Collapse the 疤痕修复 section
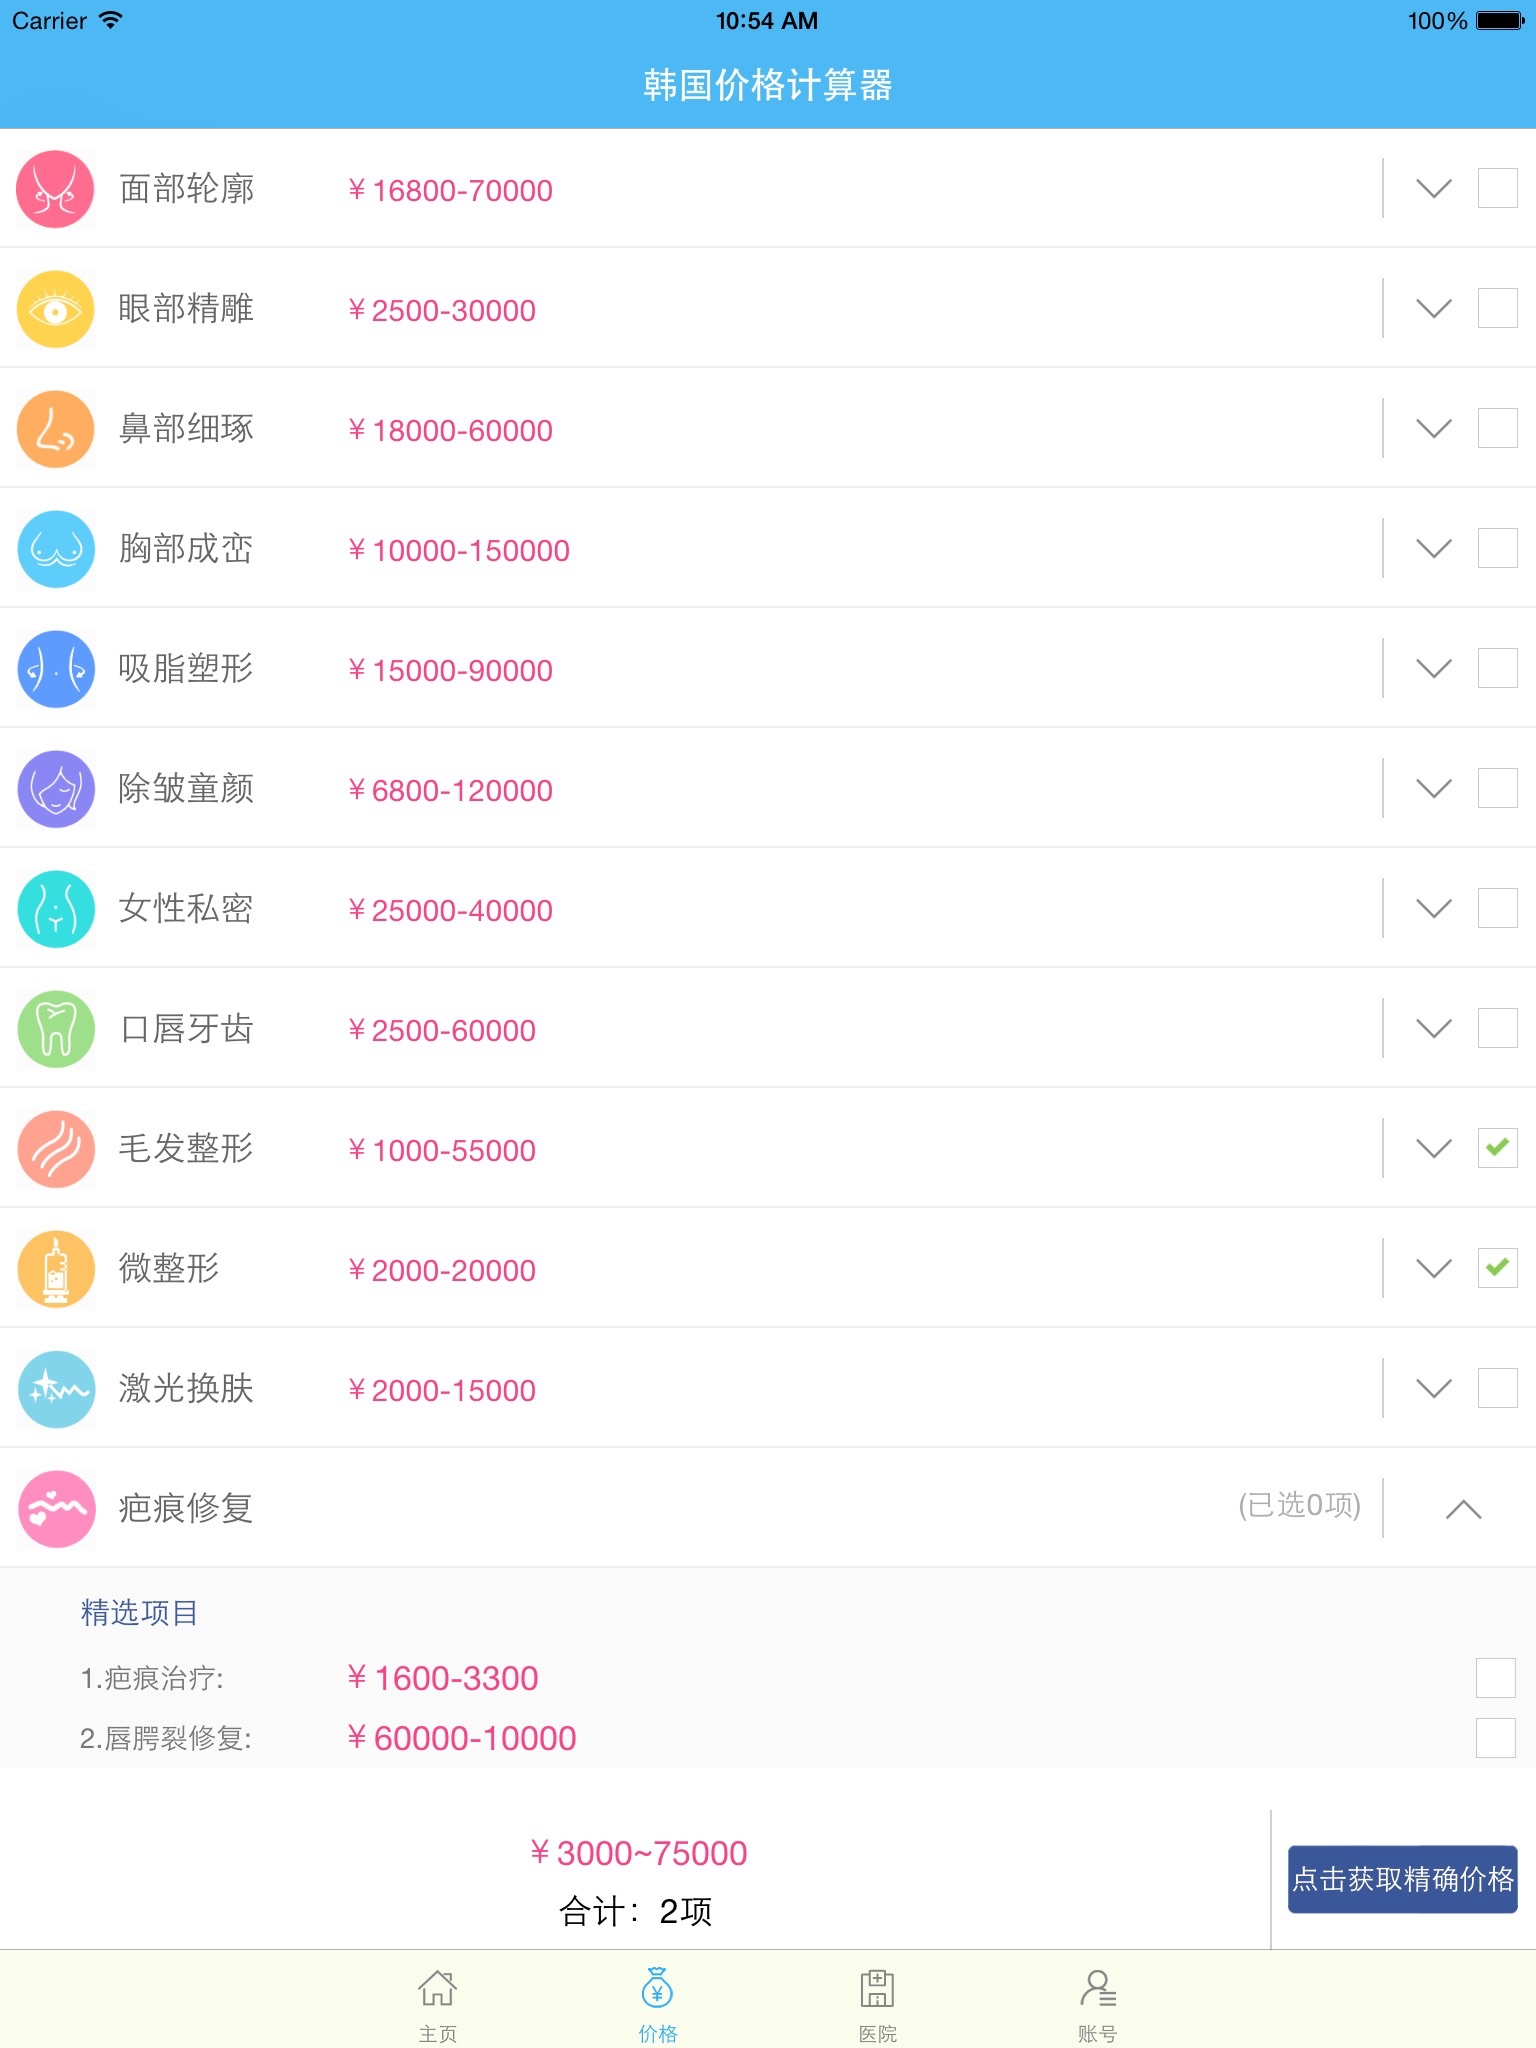Image resolution: width=1536 pixels, height=2048 pixels. click(x=1463, y=1509)
